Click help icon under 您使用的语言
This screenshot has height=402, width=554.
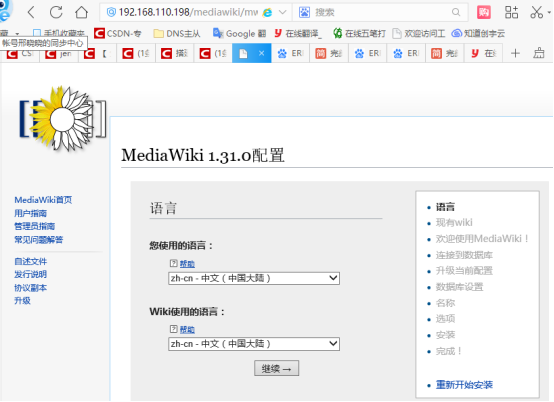[x=173, y=263]
